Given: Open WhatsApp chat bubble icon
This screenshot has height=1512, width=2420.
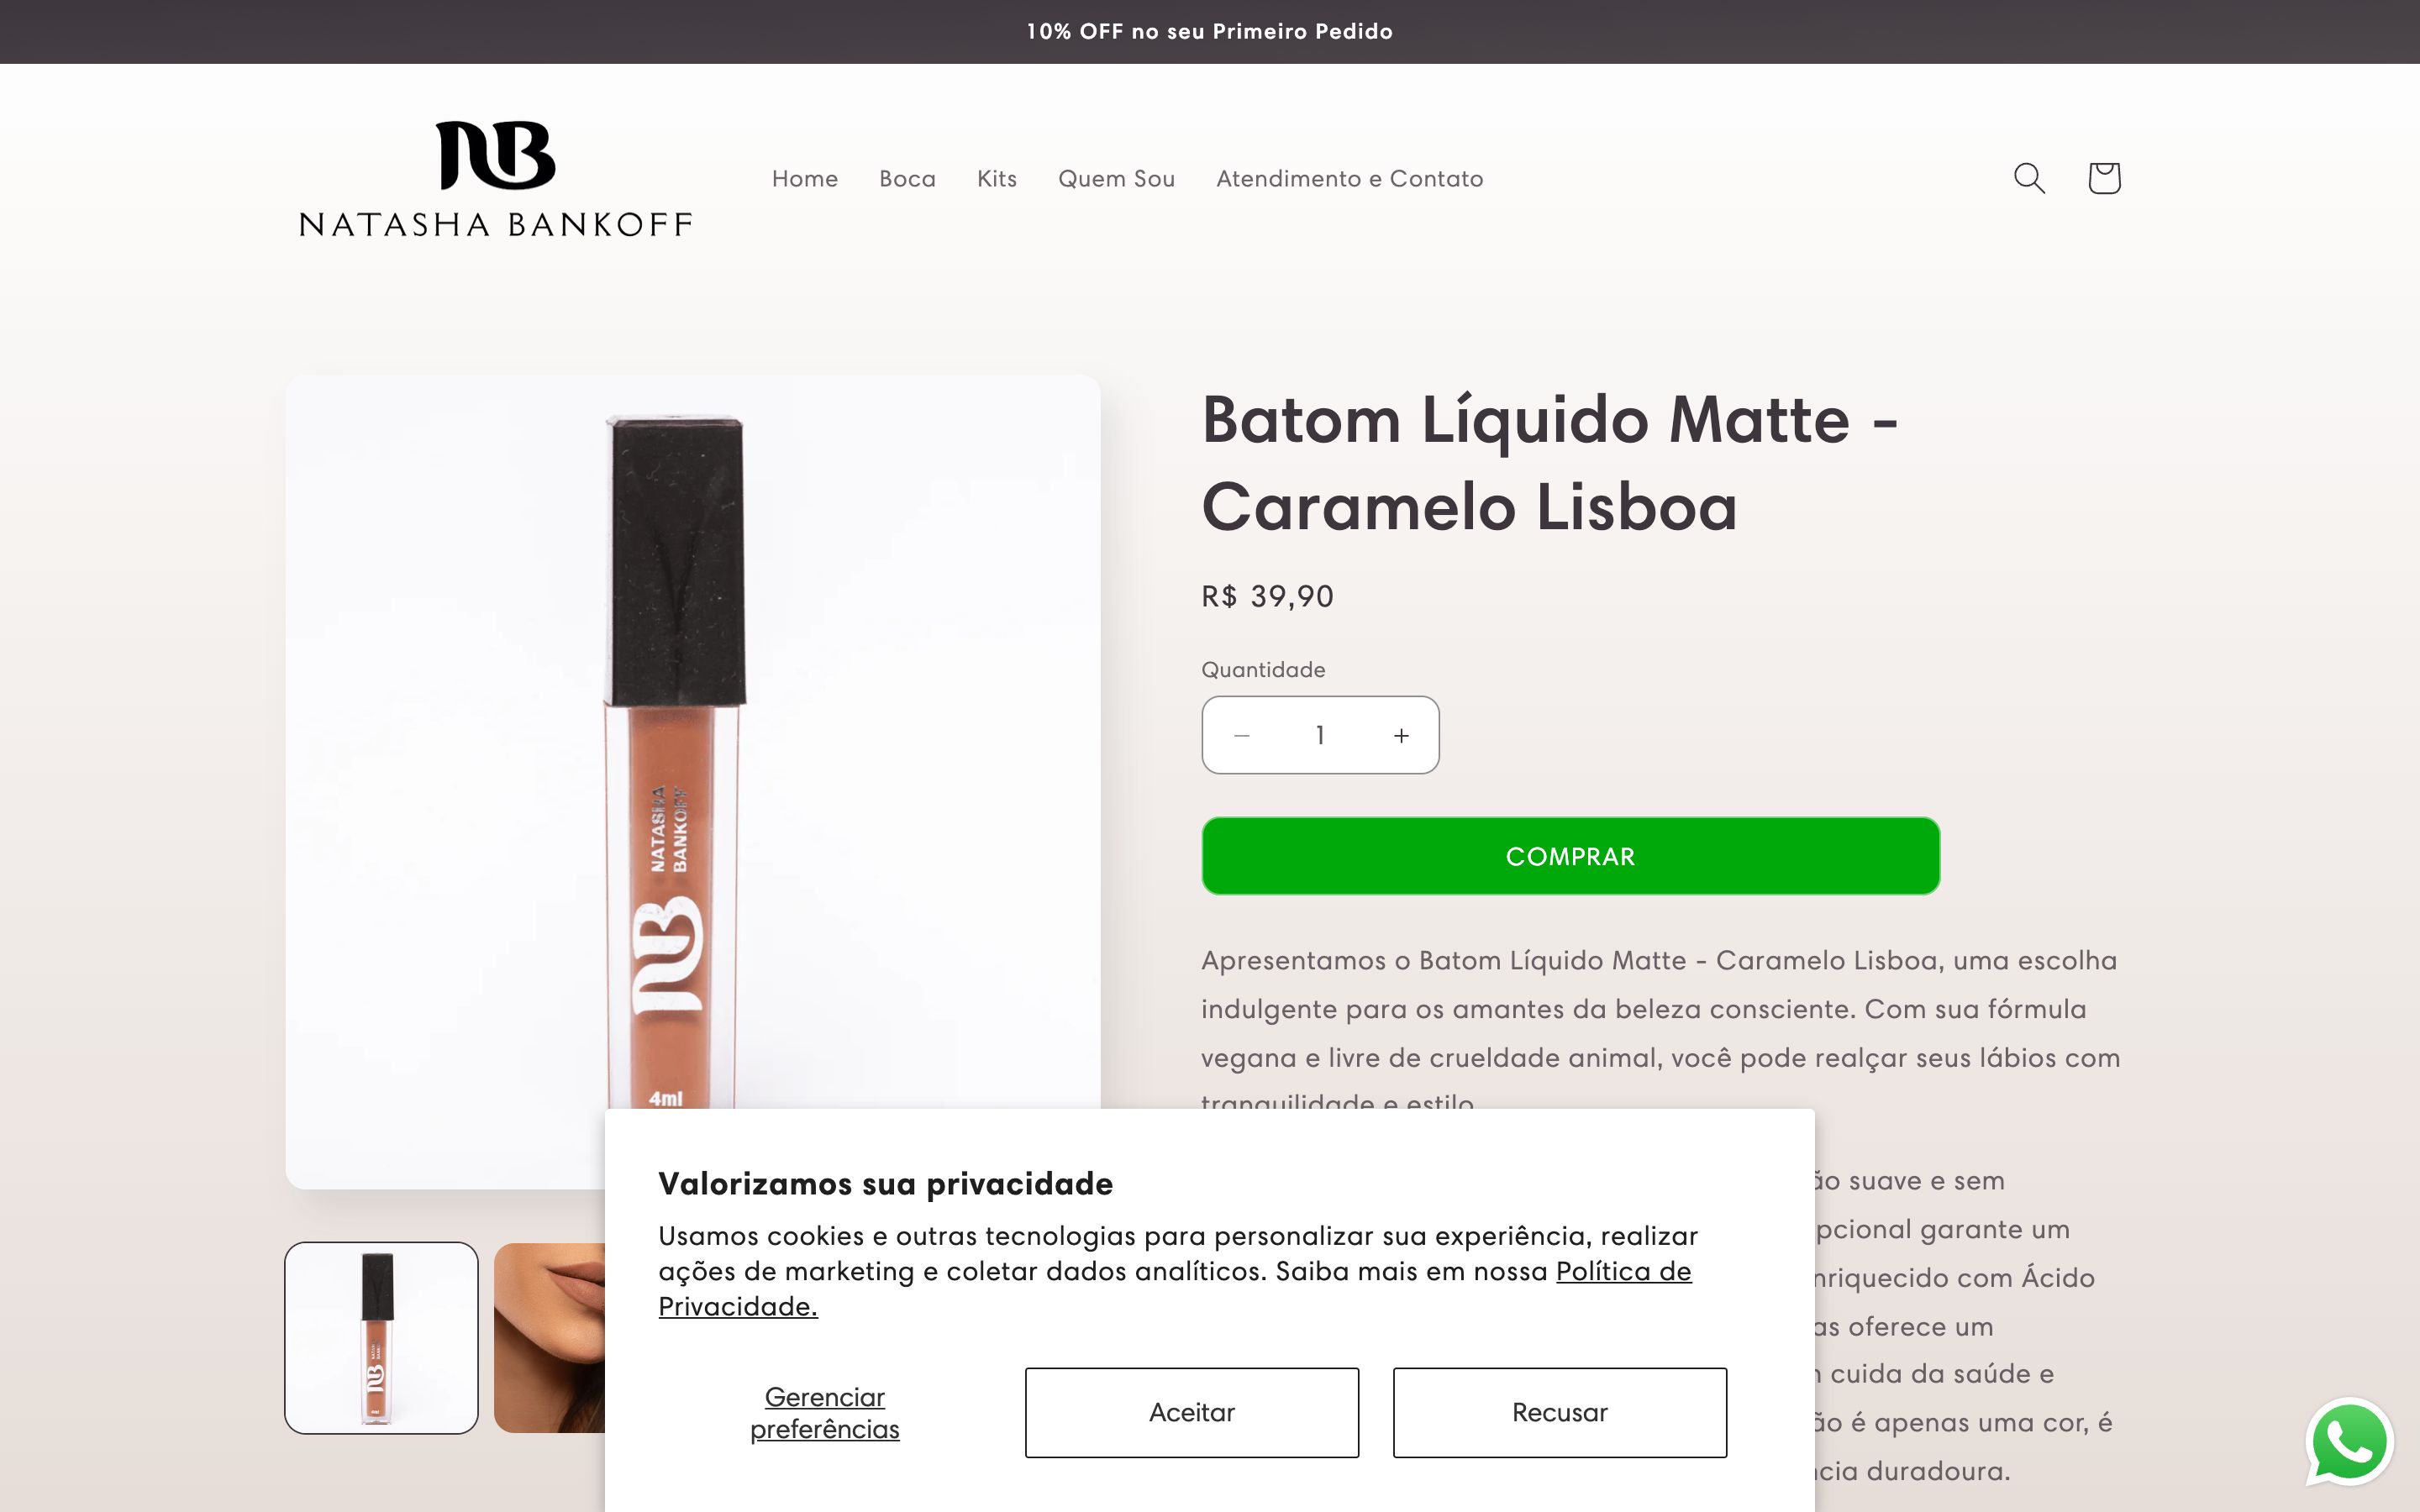Looking at the screenshot, I should 2349,1441.
